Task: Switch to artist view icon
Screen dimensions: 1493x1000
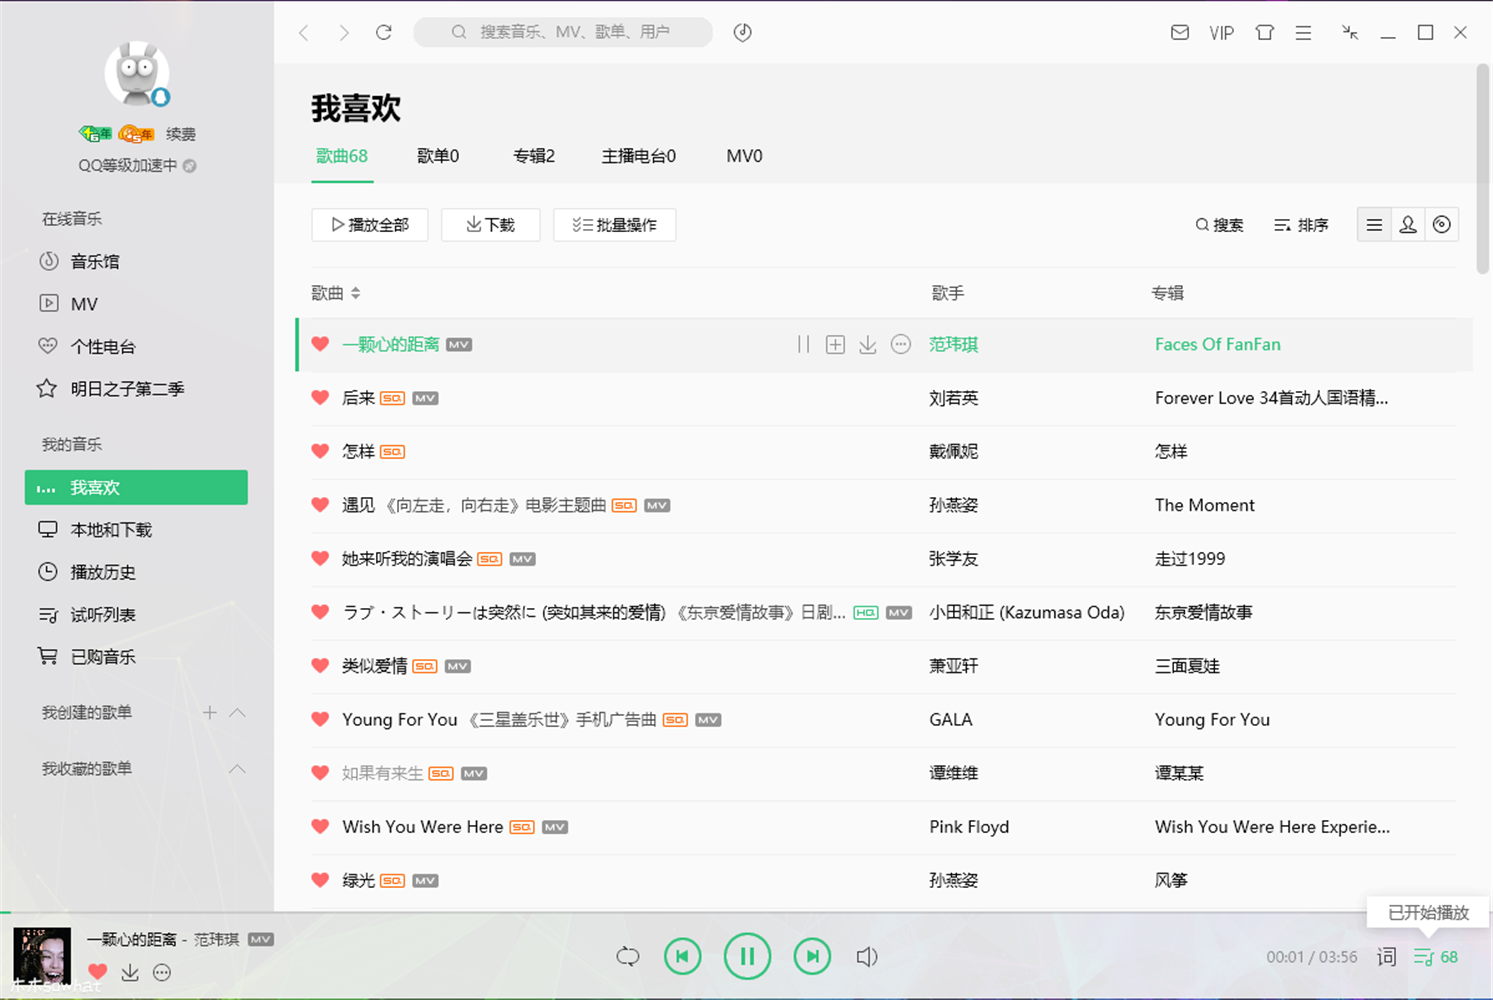Action: pos(1408,225)
